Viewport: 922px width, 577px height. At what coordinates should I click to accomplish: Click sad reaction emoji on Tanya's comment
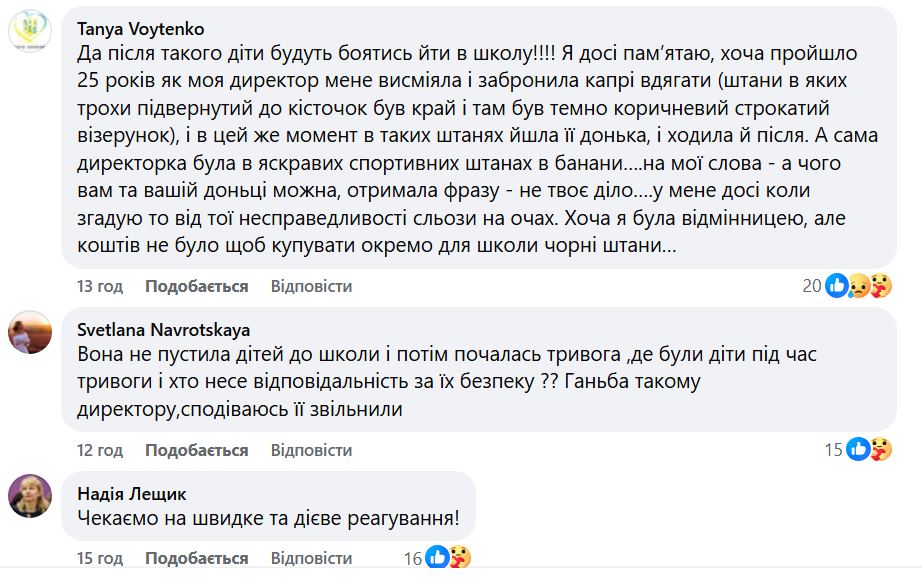858,286
